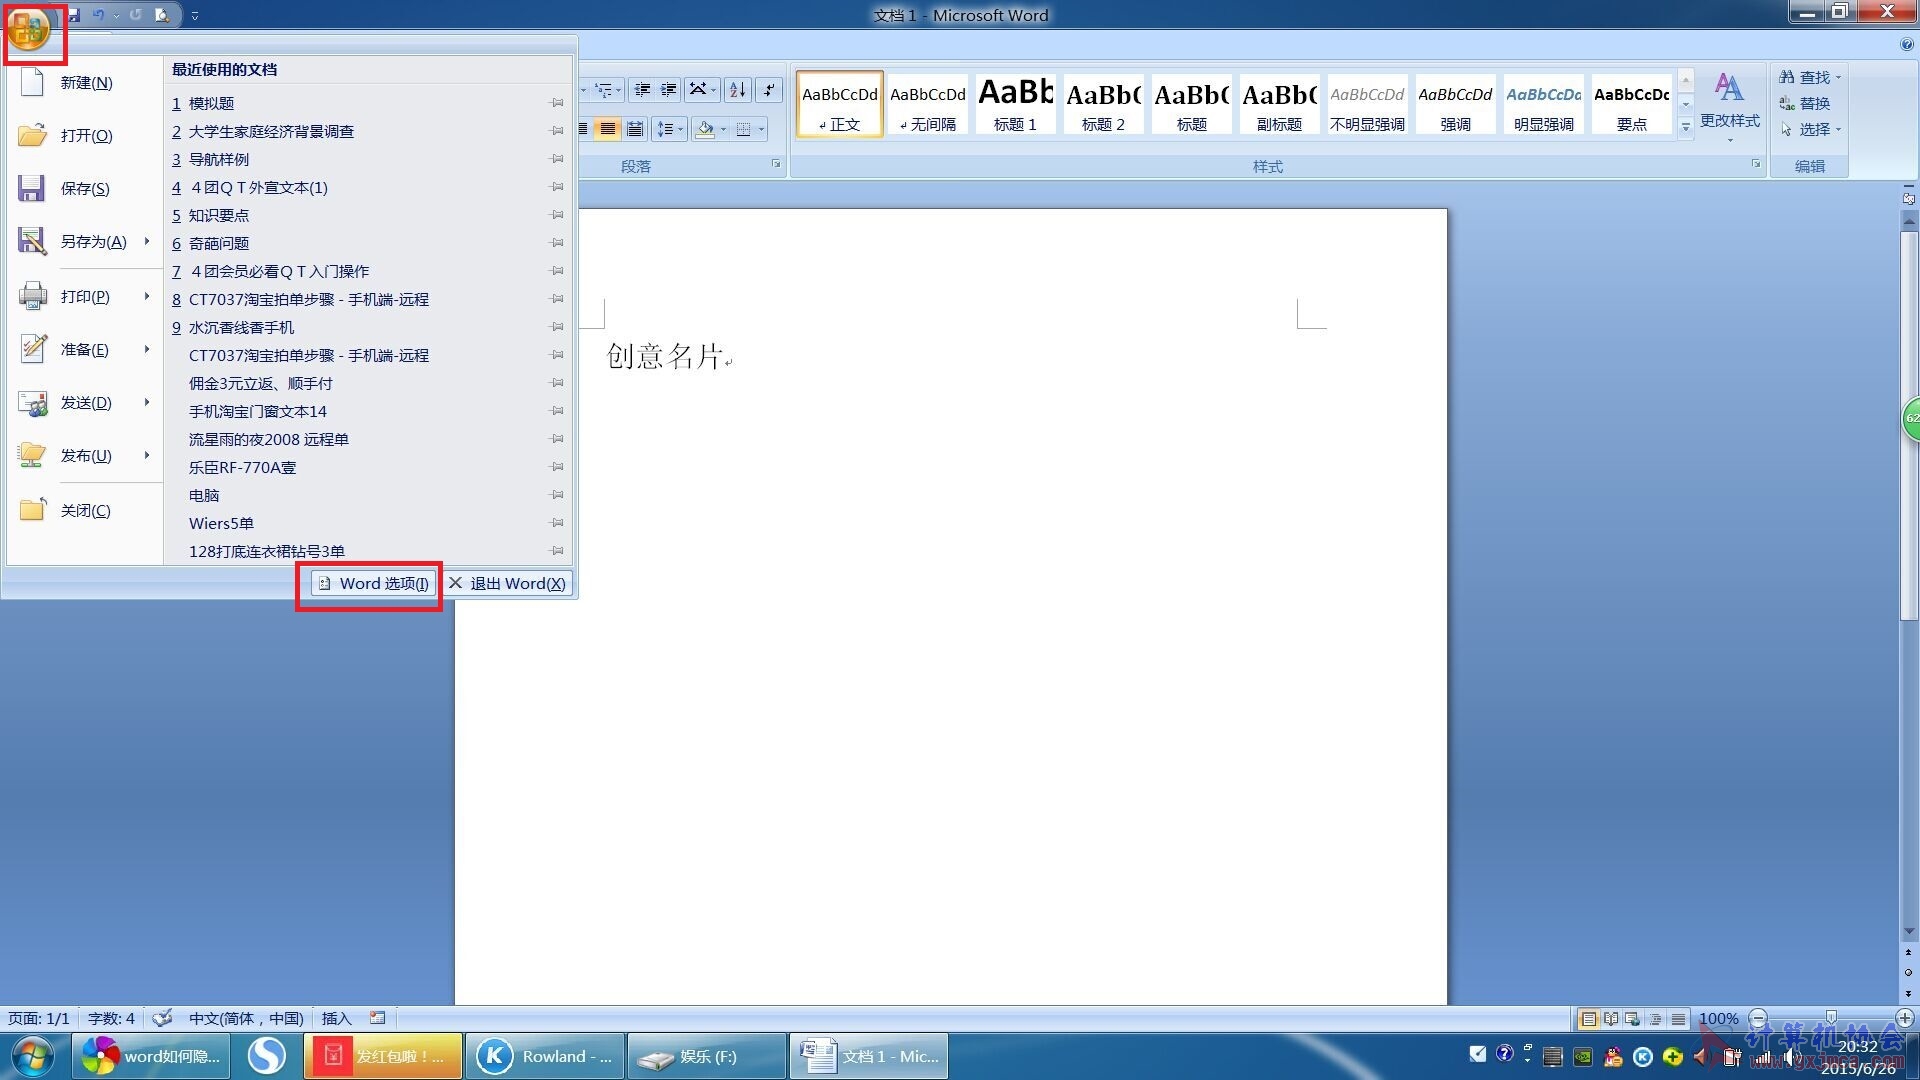Click the zoom slider handle
The width and height of the screenshot is (1920, 1080).
click(1831, 1019)
